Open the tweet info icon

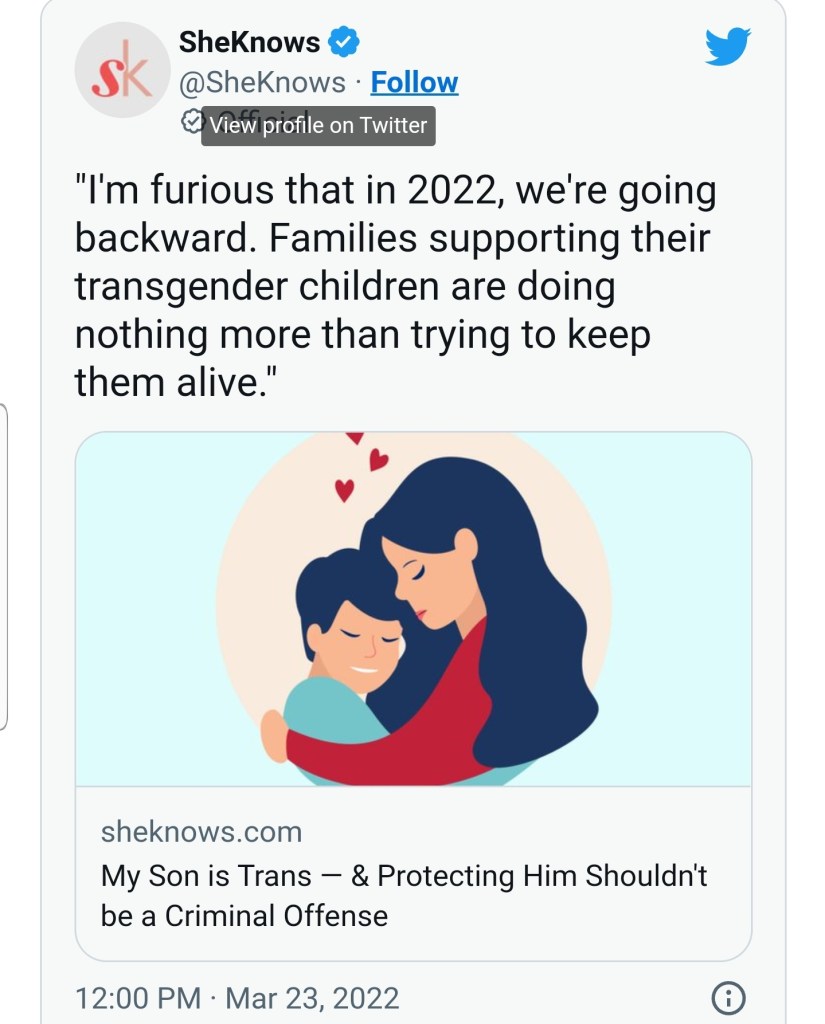tap(727, 997)
